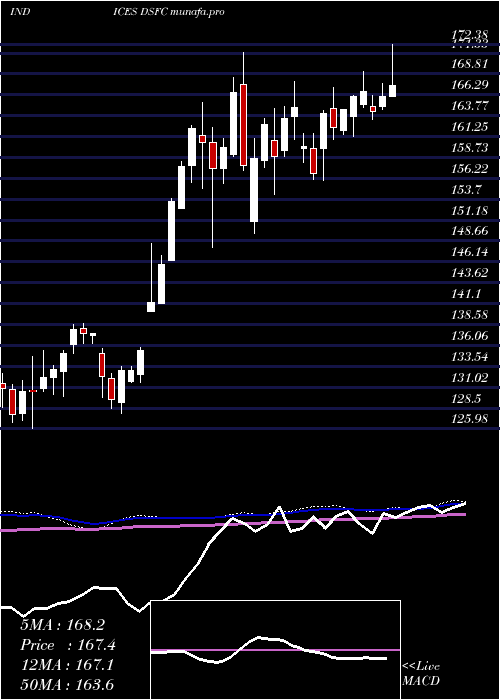Open the MACD inset mini chart
The height and width of the screenshot is (700, 500).
pos(275,650)
